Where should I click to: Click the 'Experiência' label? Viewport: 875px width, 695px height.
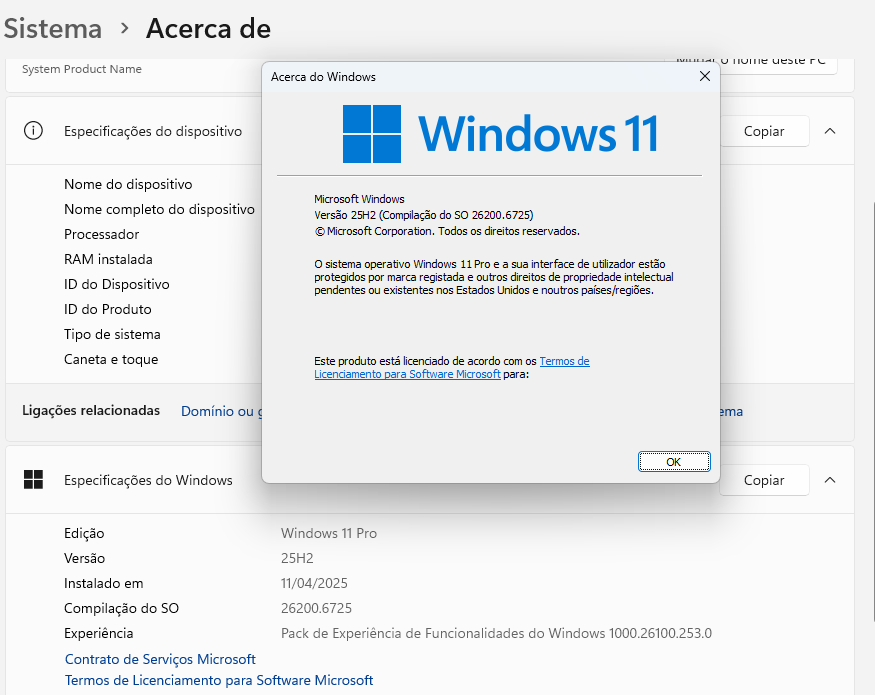pyautogui.click(x=99, y=634)
